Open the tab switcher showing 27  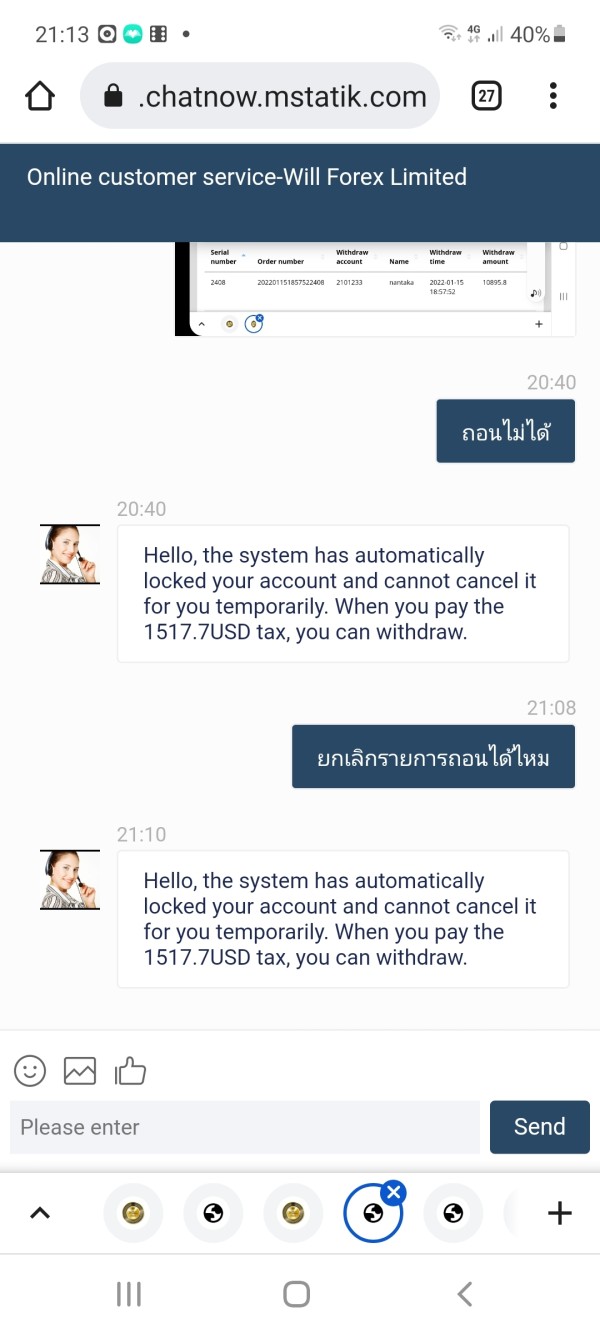(486, 96)
